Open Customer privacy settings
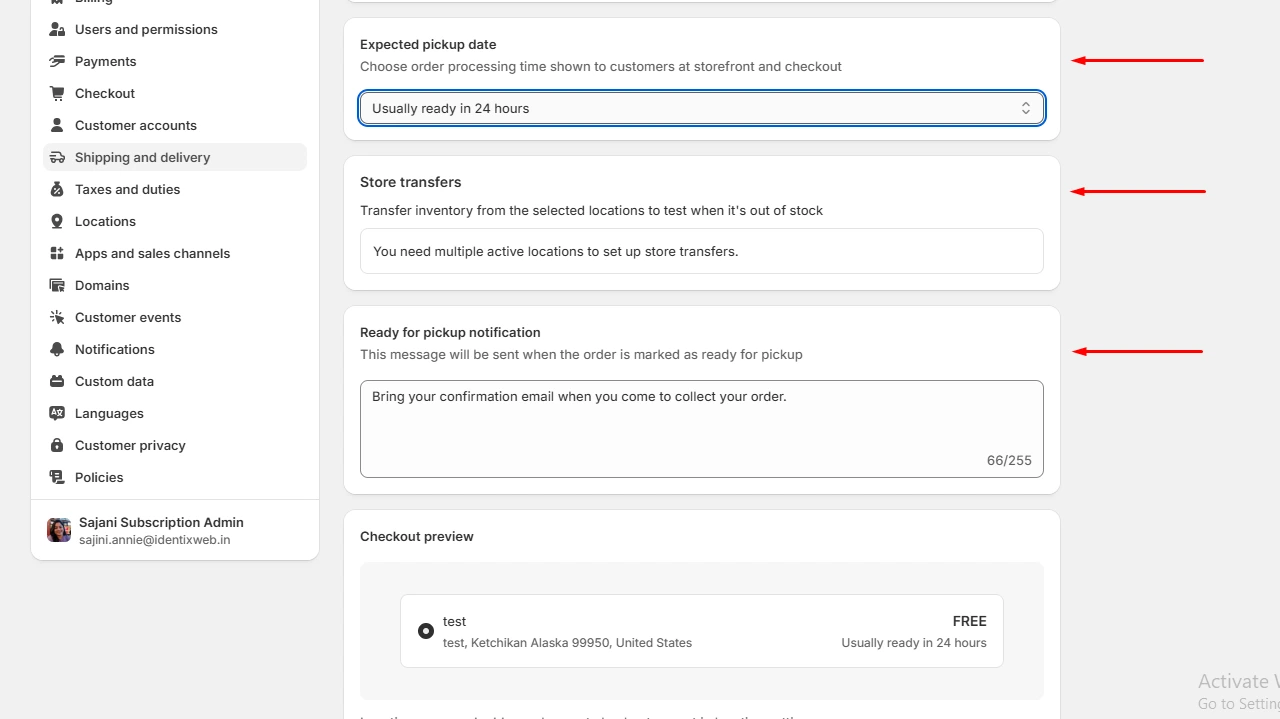1280x719 pixels. pyautogui.click(x=175, y=445)
